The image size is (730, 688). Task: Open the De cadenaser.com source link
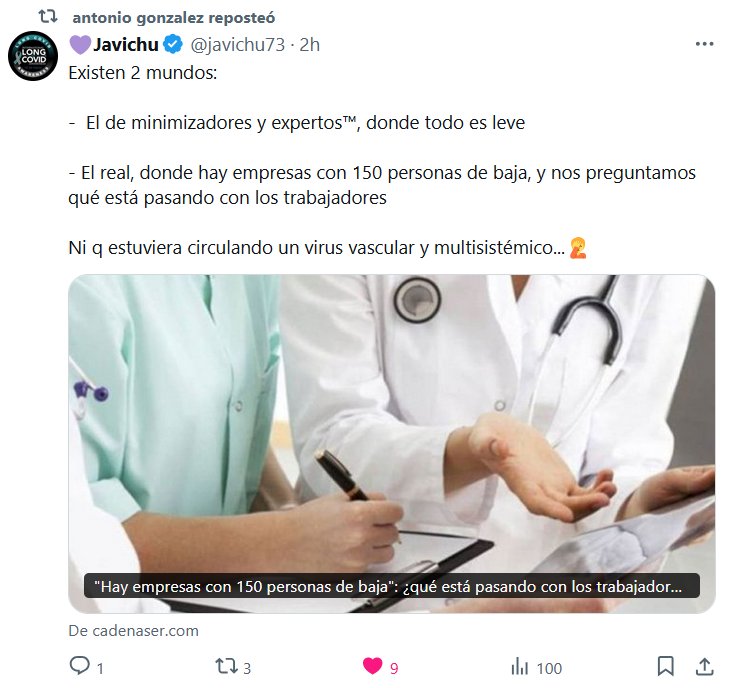pyautogui.click(x=134, y=631)
